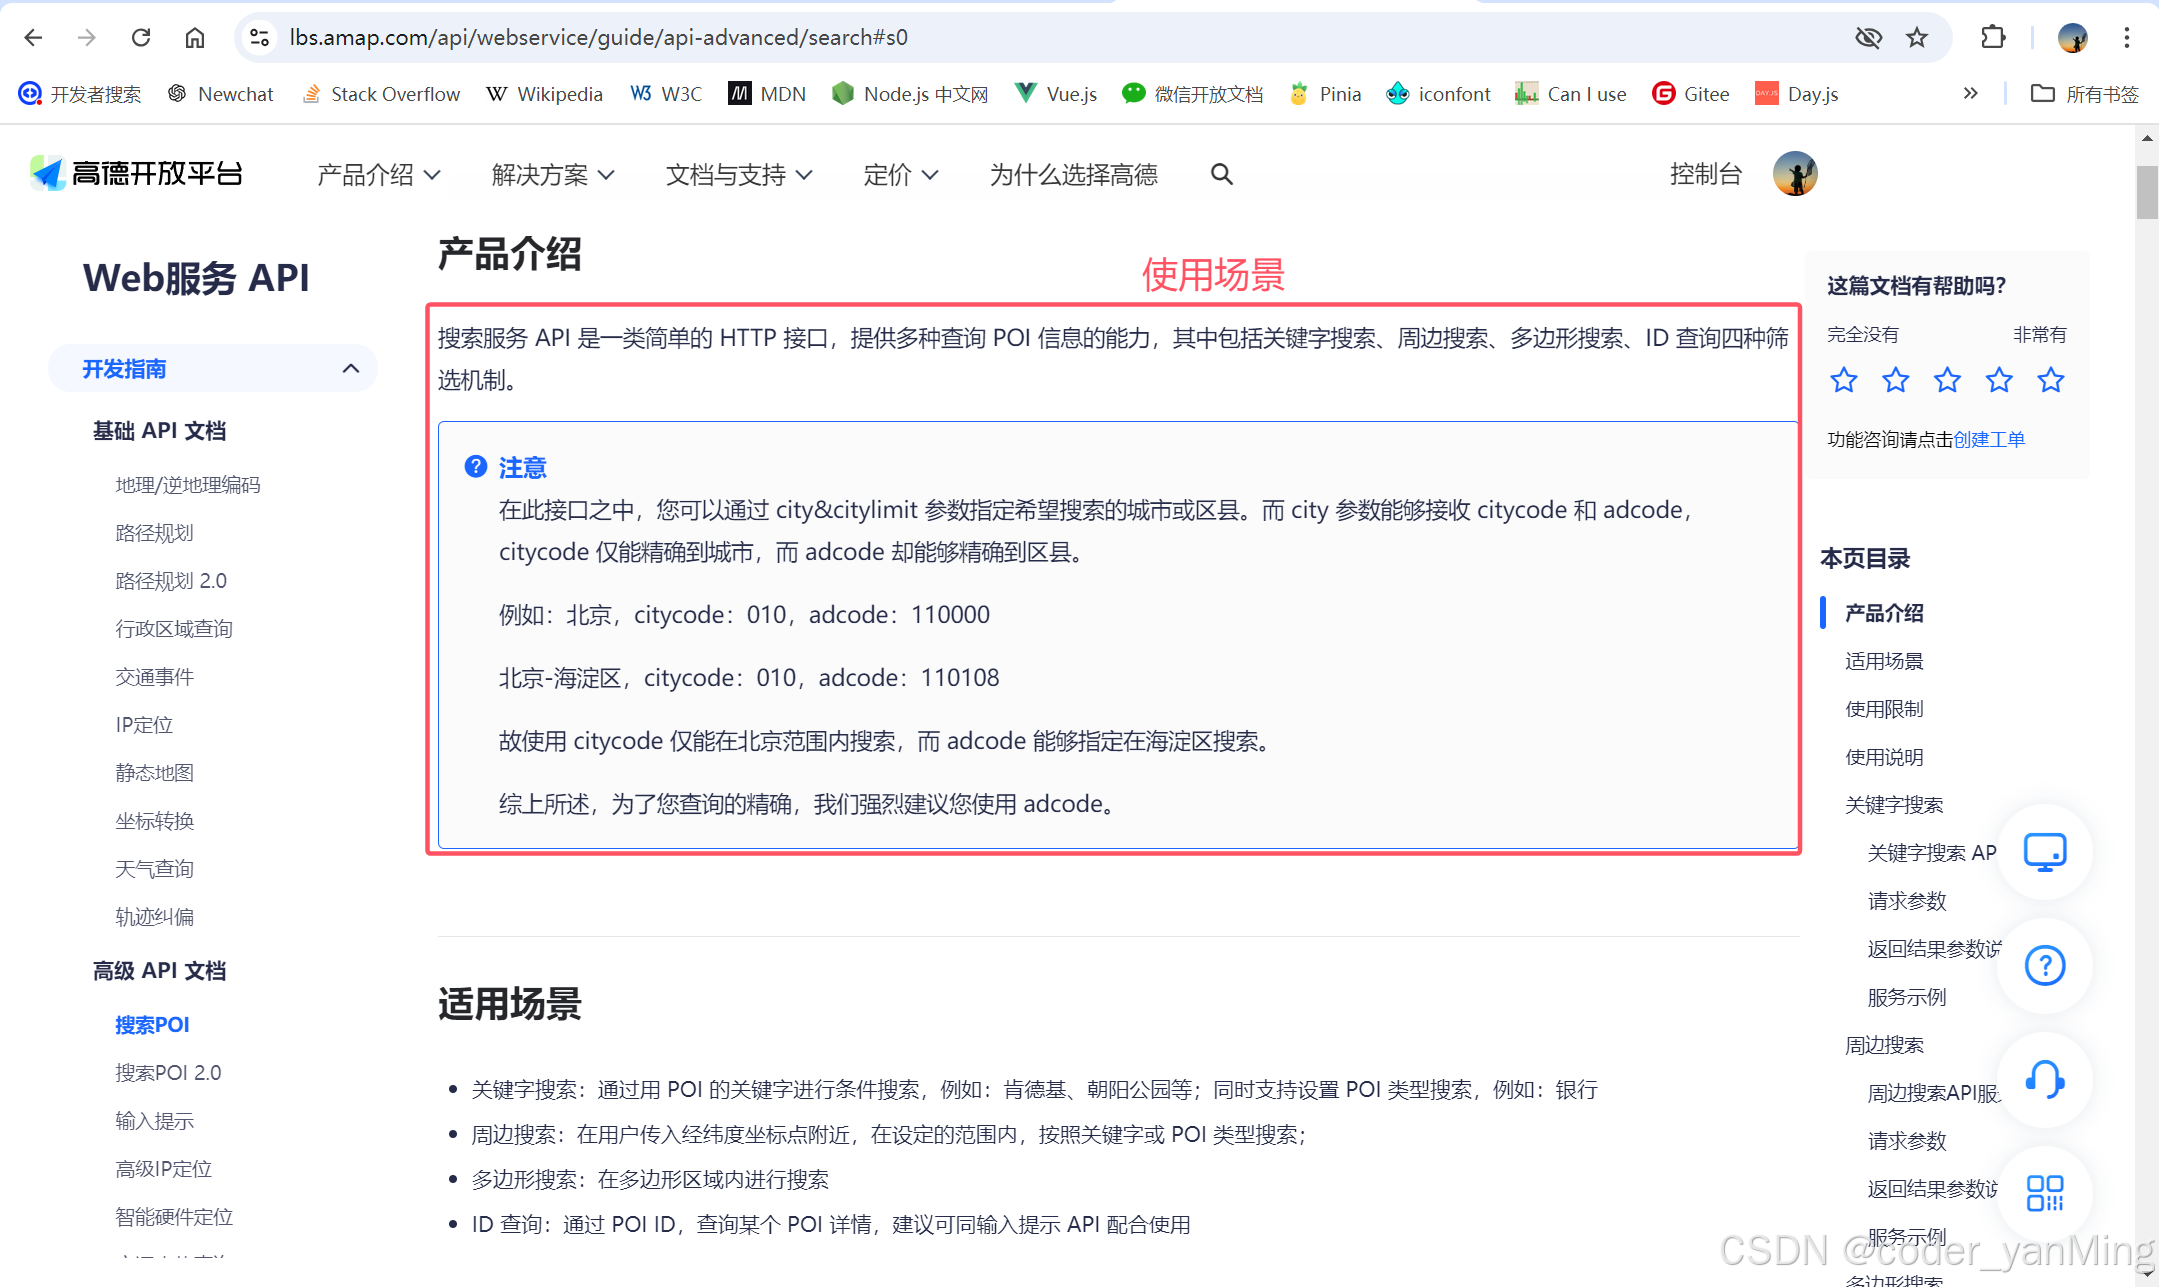
Task: Open the 定价 menu in navbar
Action: click(x=900, y=175)
